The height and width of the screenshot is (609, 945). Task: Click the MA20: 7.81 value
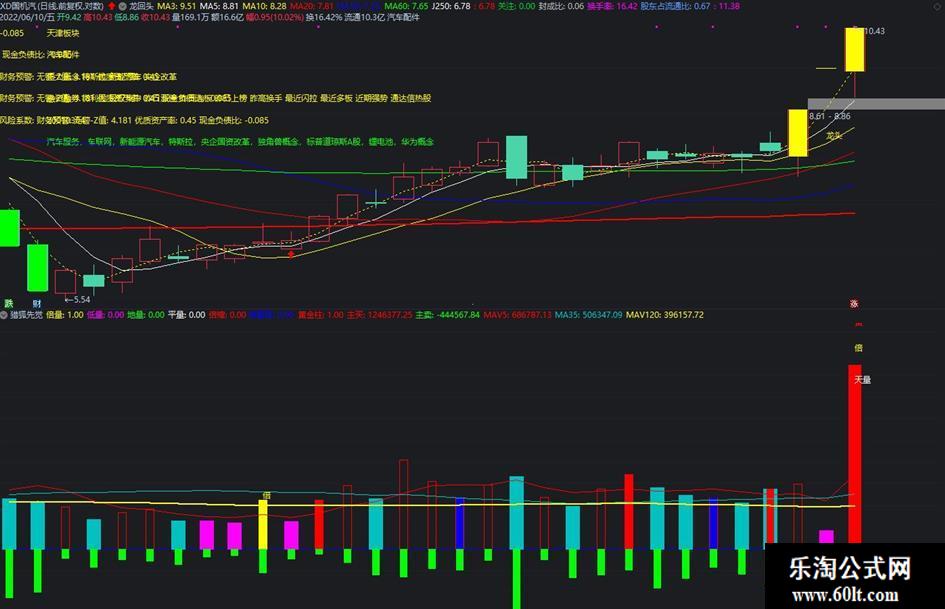[x=312, y=6]
